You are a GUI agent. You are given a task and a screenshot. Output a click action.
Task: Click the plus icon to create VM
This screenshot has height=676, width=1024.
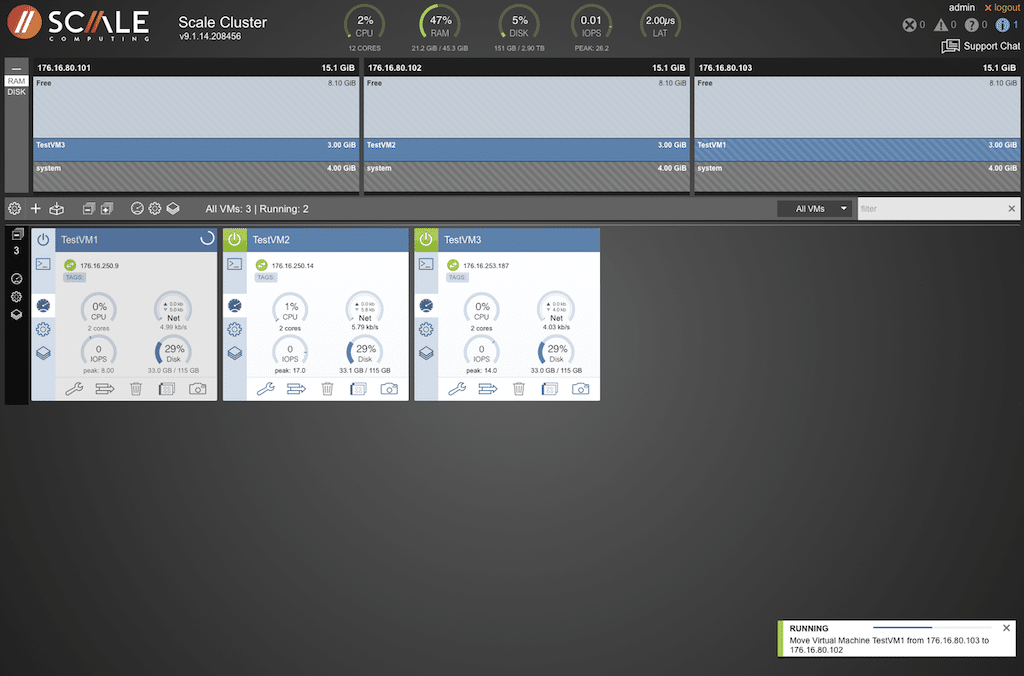pos(36,208)
